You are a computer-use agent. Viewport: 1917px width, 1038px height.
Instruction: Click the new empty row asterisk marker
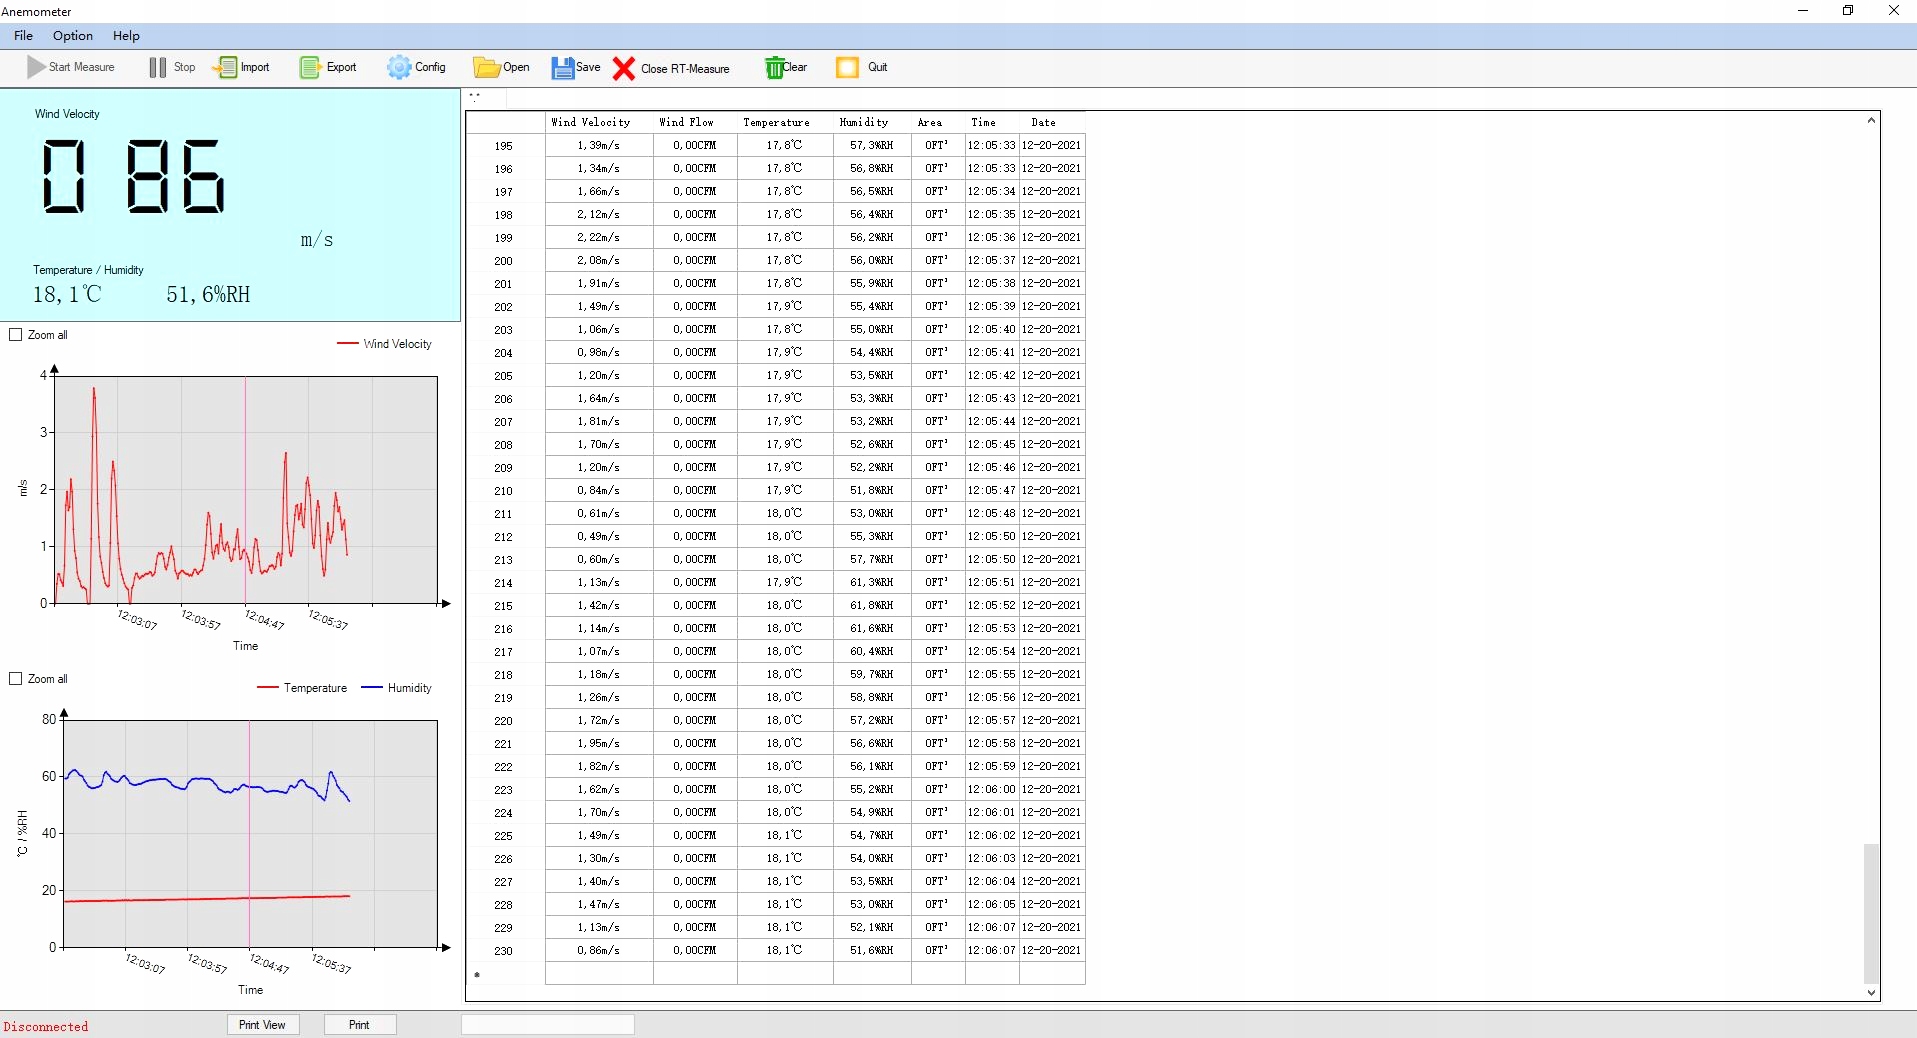(477, 975)
